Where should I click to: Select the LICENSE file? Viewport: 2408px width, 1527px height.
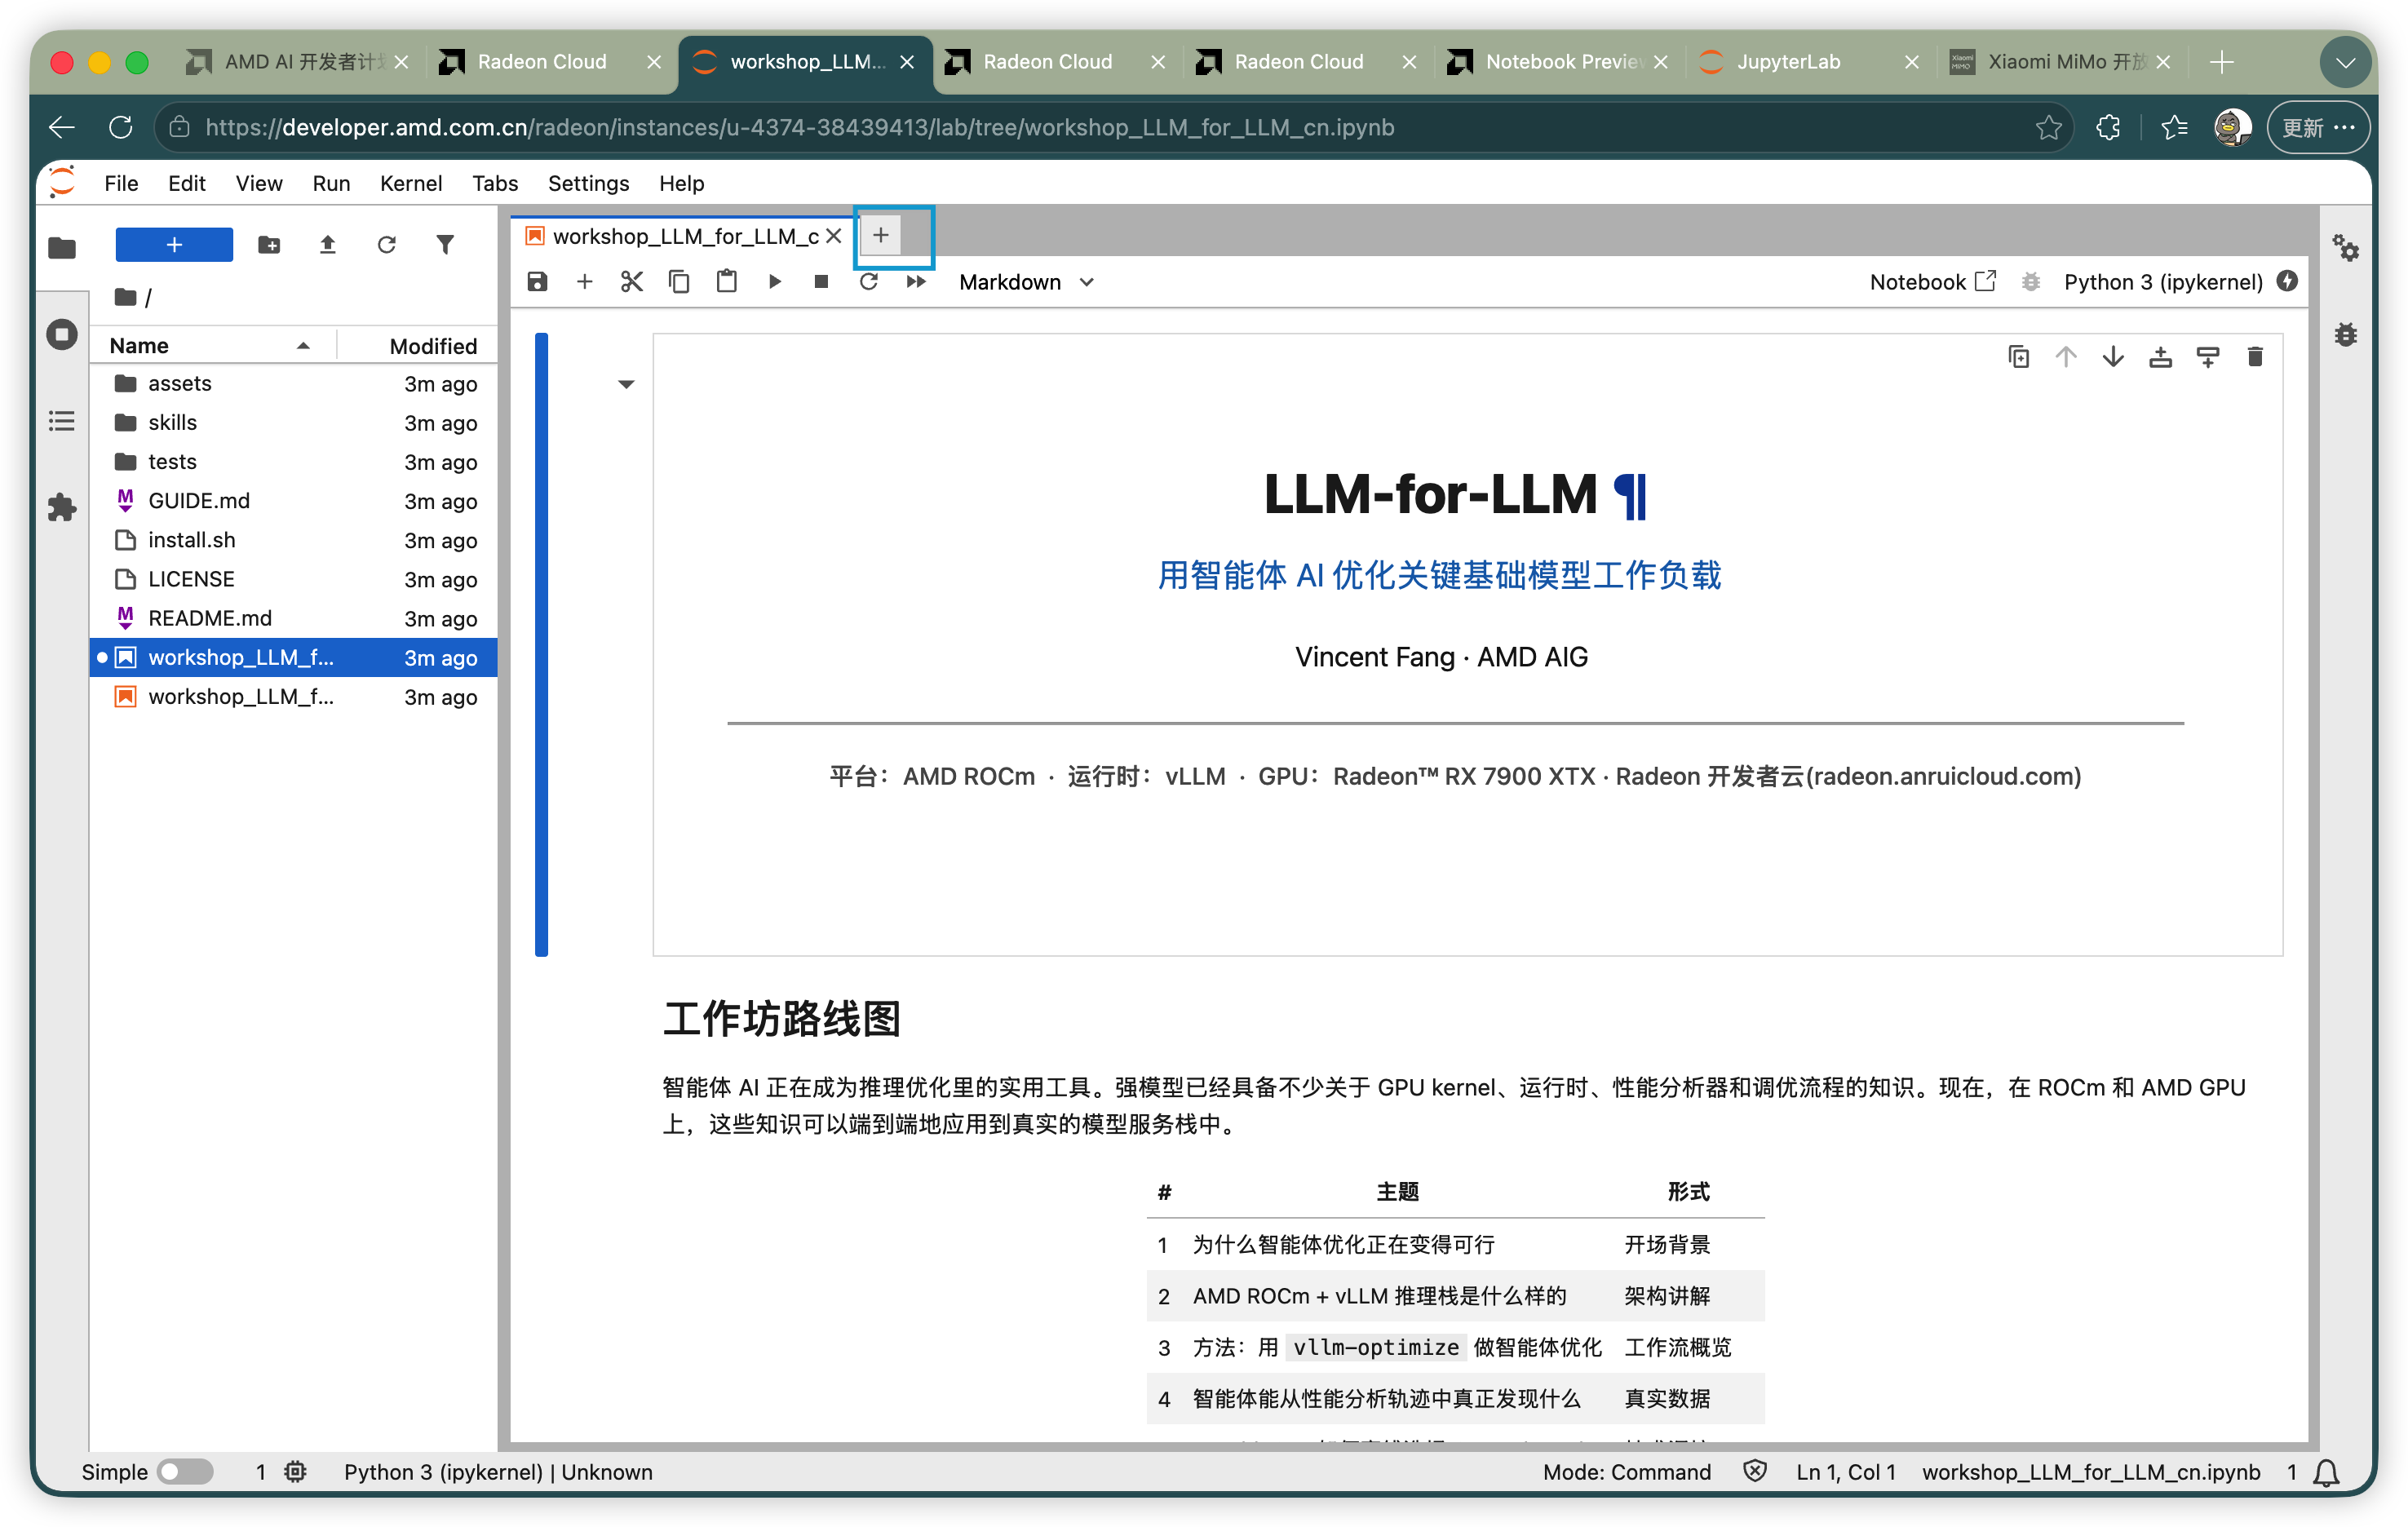pyautogui.click(x=294, y=579)
